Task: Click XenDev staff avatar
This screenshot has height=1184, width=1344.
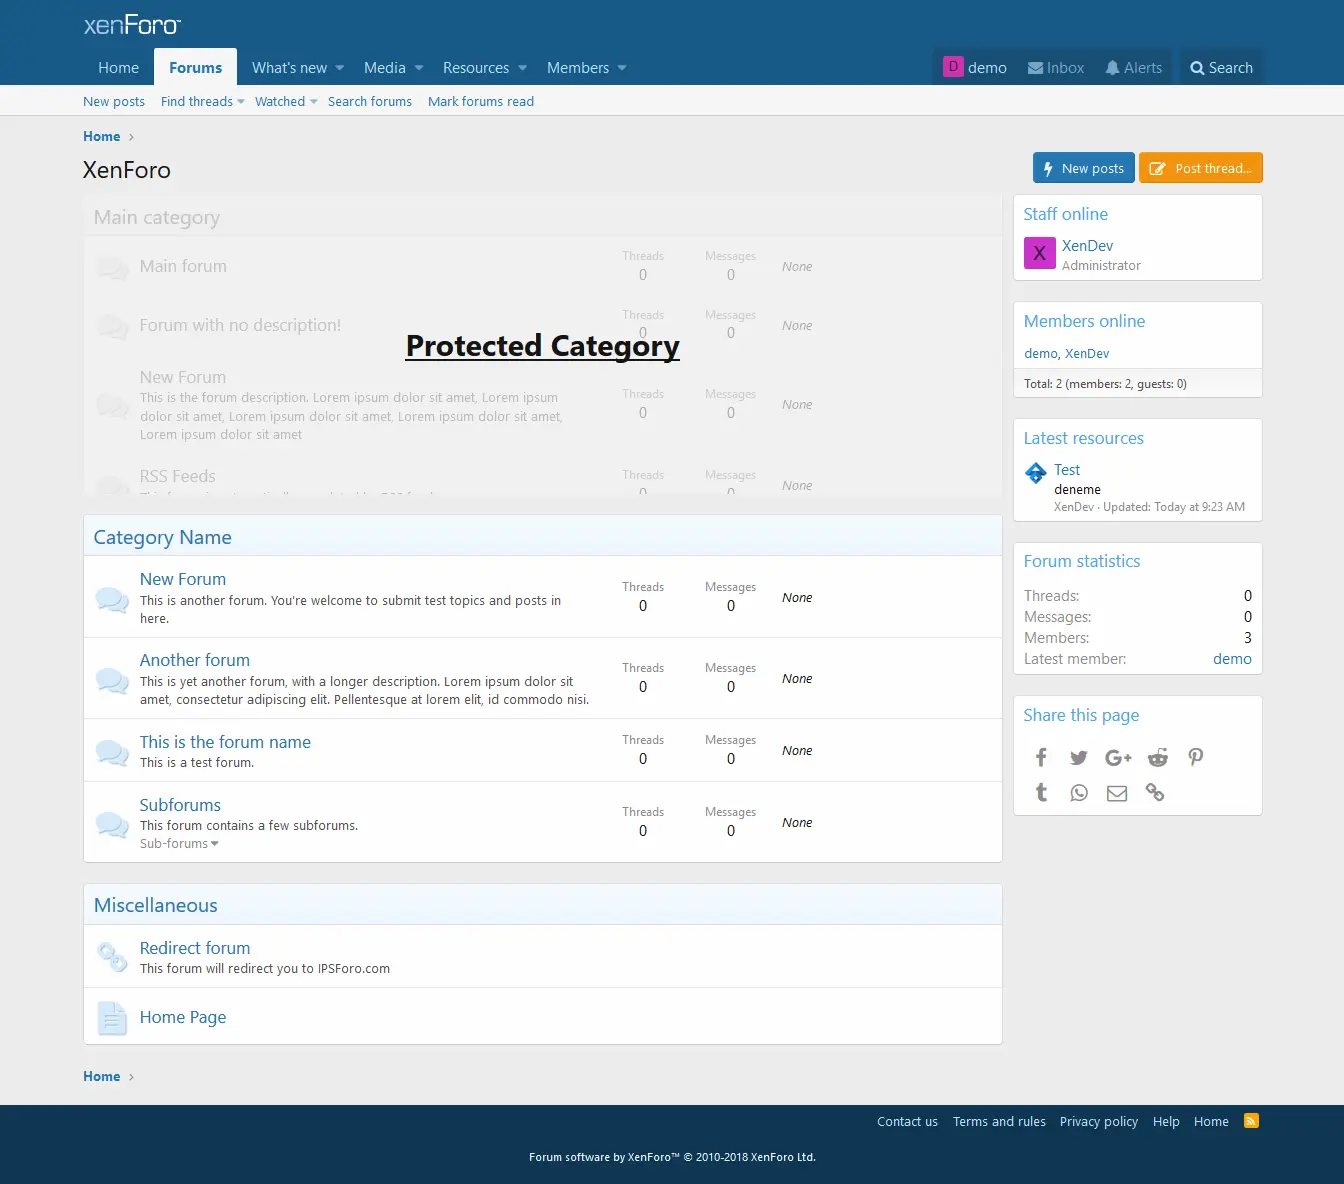Action: point(1040,253)
